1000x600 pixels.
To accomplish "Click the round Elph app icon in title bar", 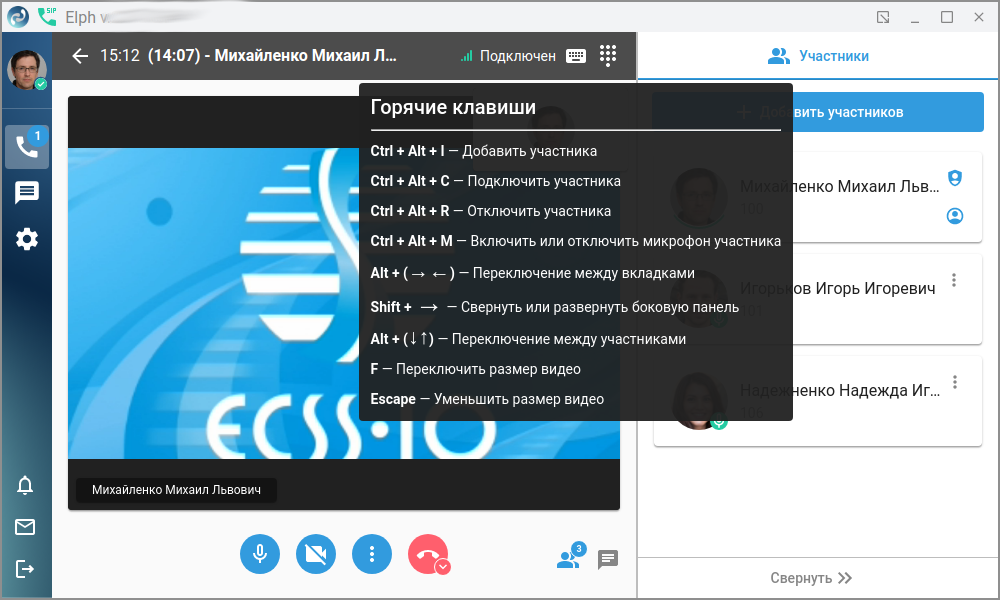I will pos(18,17).
